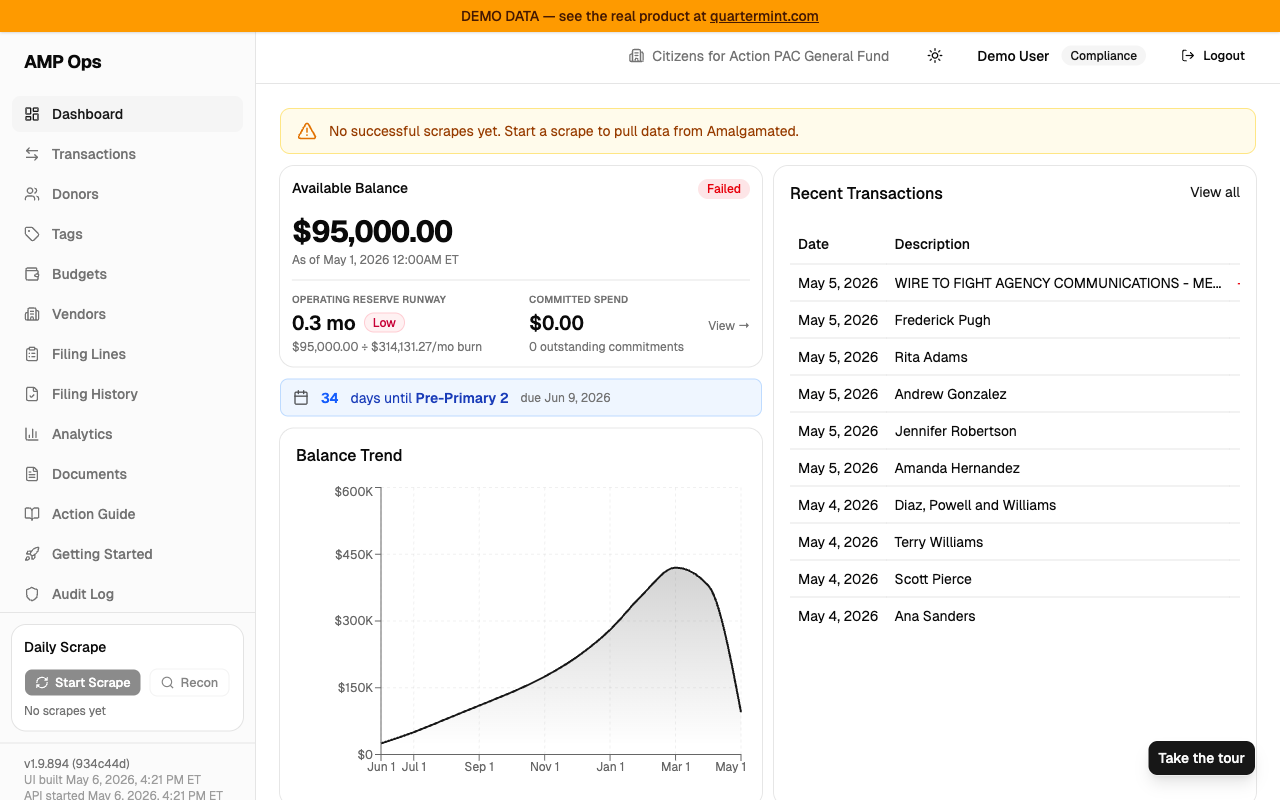Select the Jennifer Robertson transaction
This screenshot has width=1280, height=800.
(x=1015, y=431)
